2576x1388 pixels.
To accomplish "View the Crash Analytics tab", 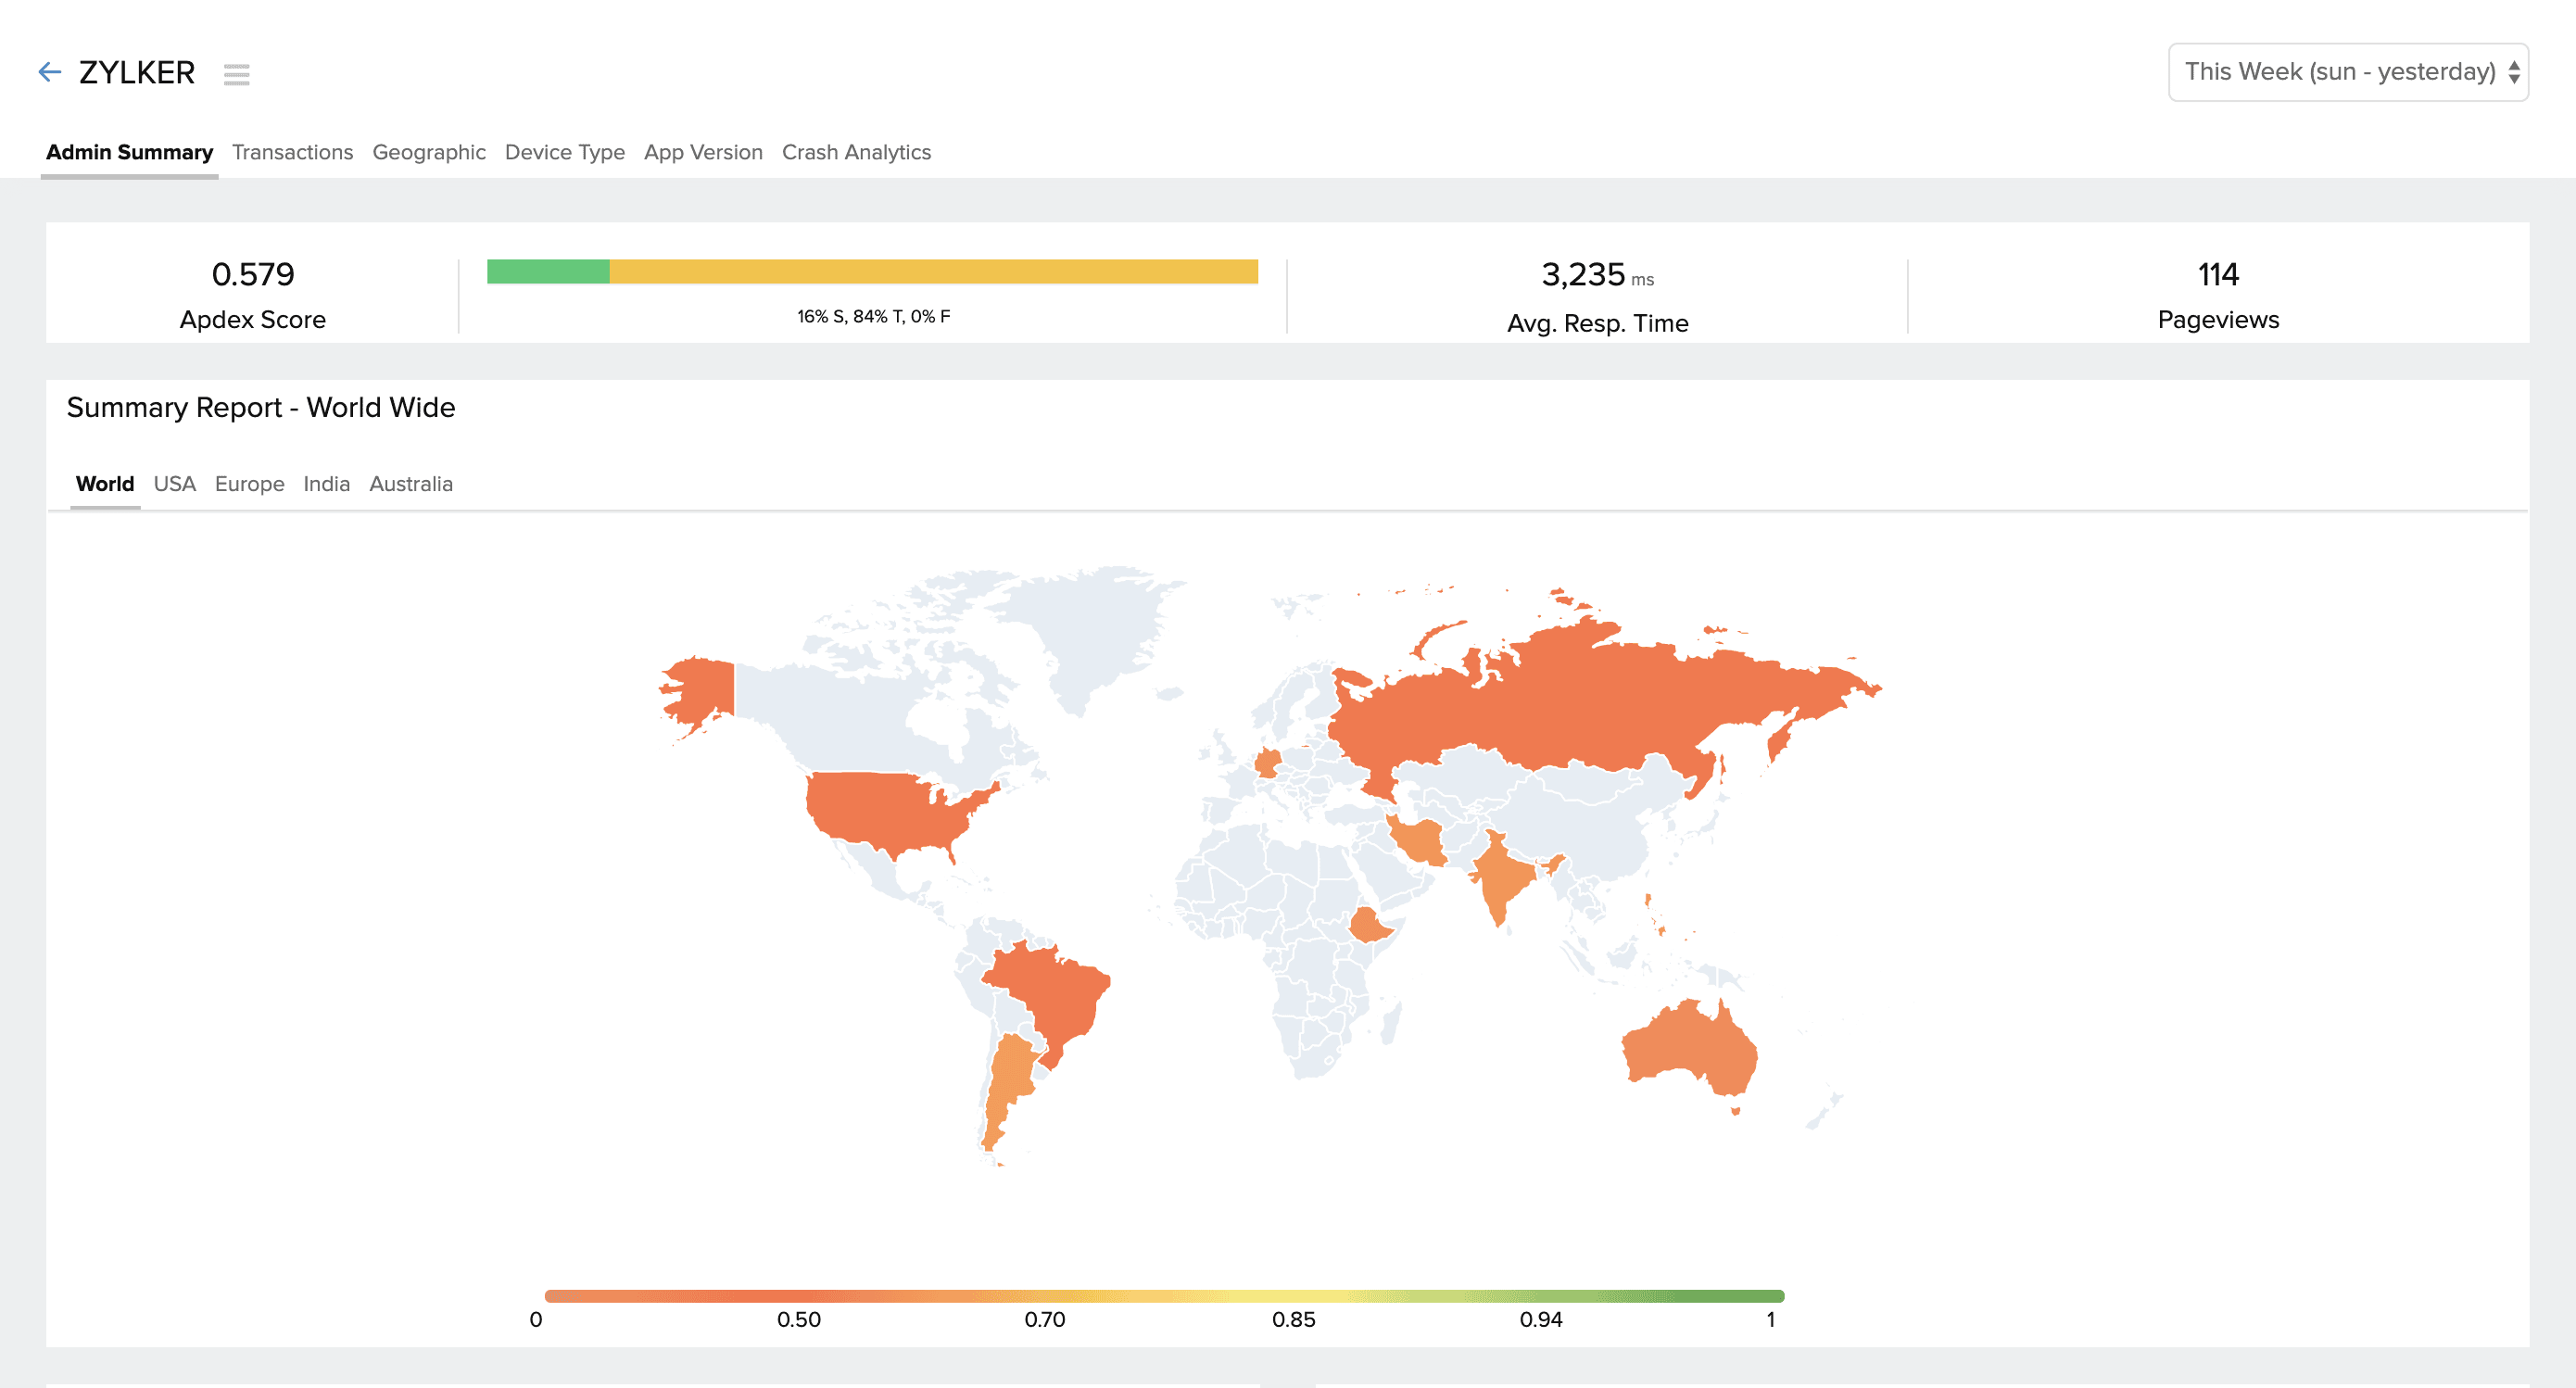I will click(x=855, y=152).
